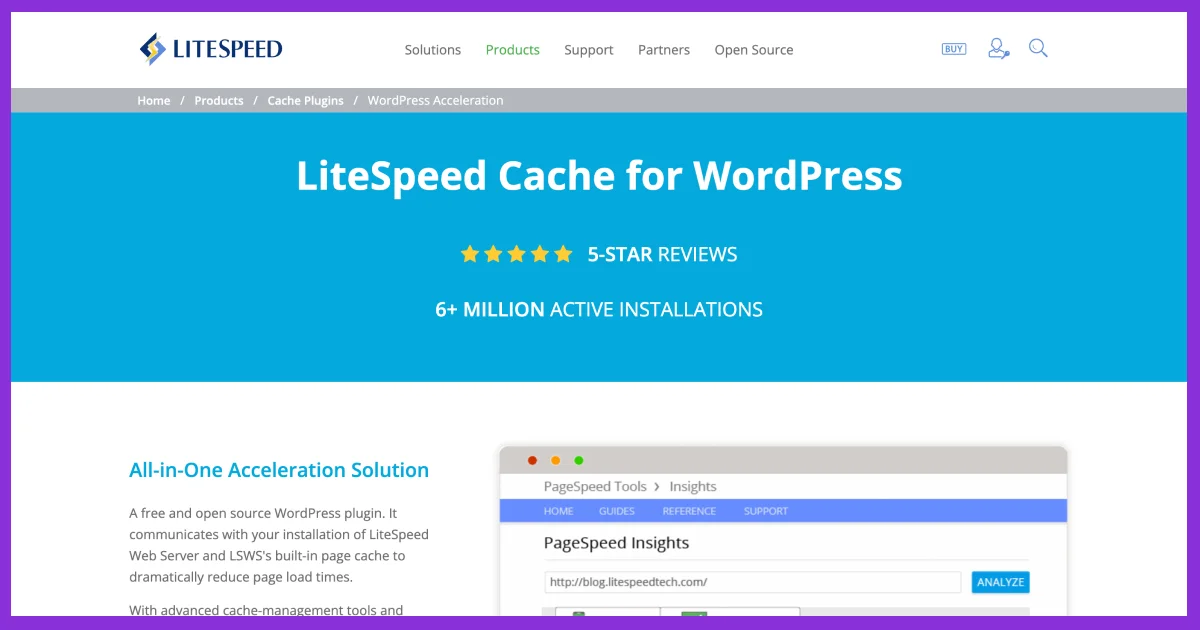This screenshot has height=630, width=1200.
Task: Open the BUY icon in header
Action: [x=954, y=49]
